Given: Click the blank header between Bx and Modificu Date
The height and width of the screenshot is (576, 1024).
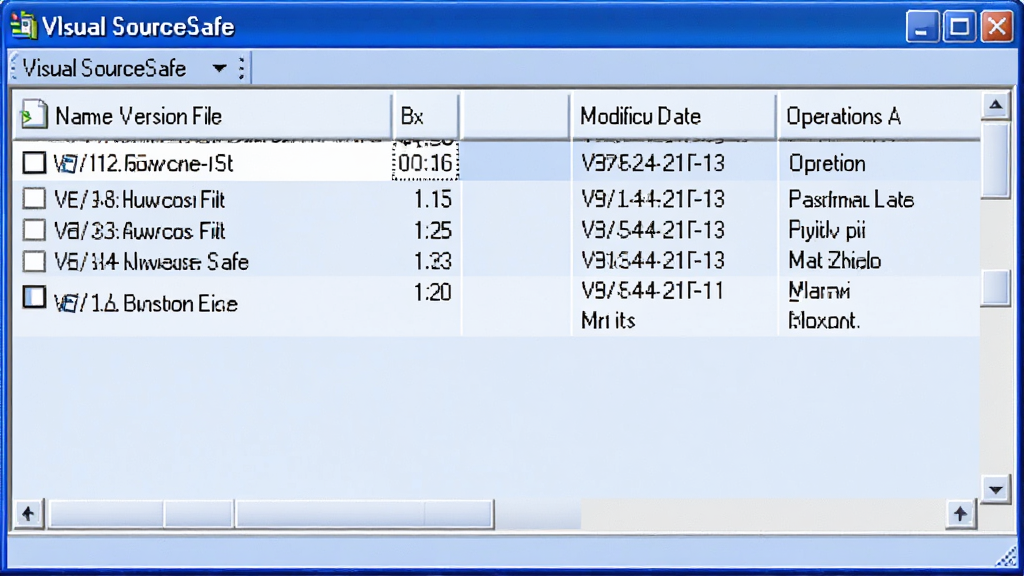Looking at the screenshot, I should [515, 116].
